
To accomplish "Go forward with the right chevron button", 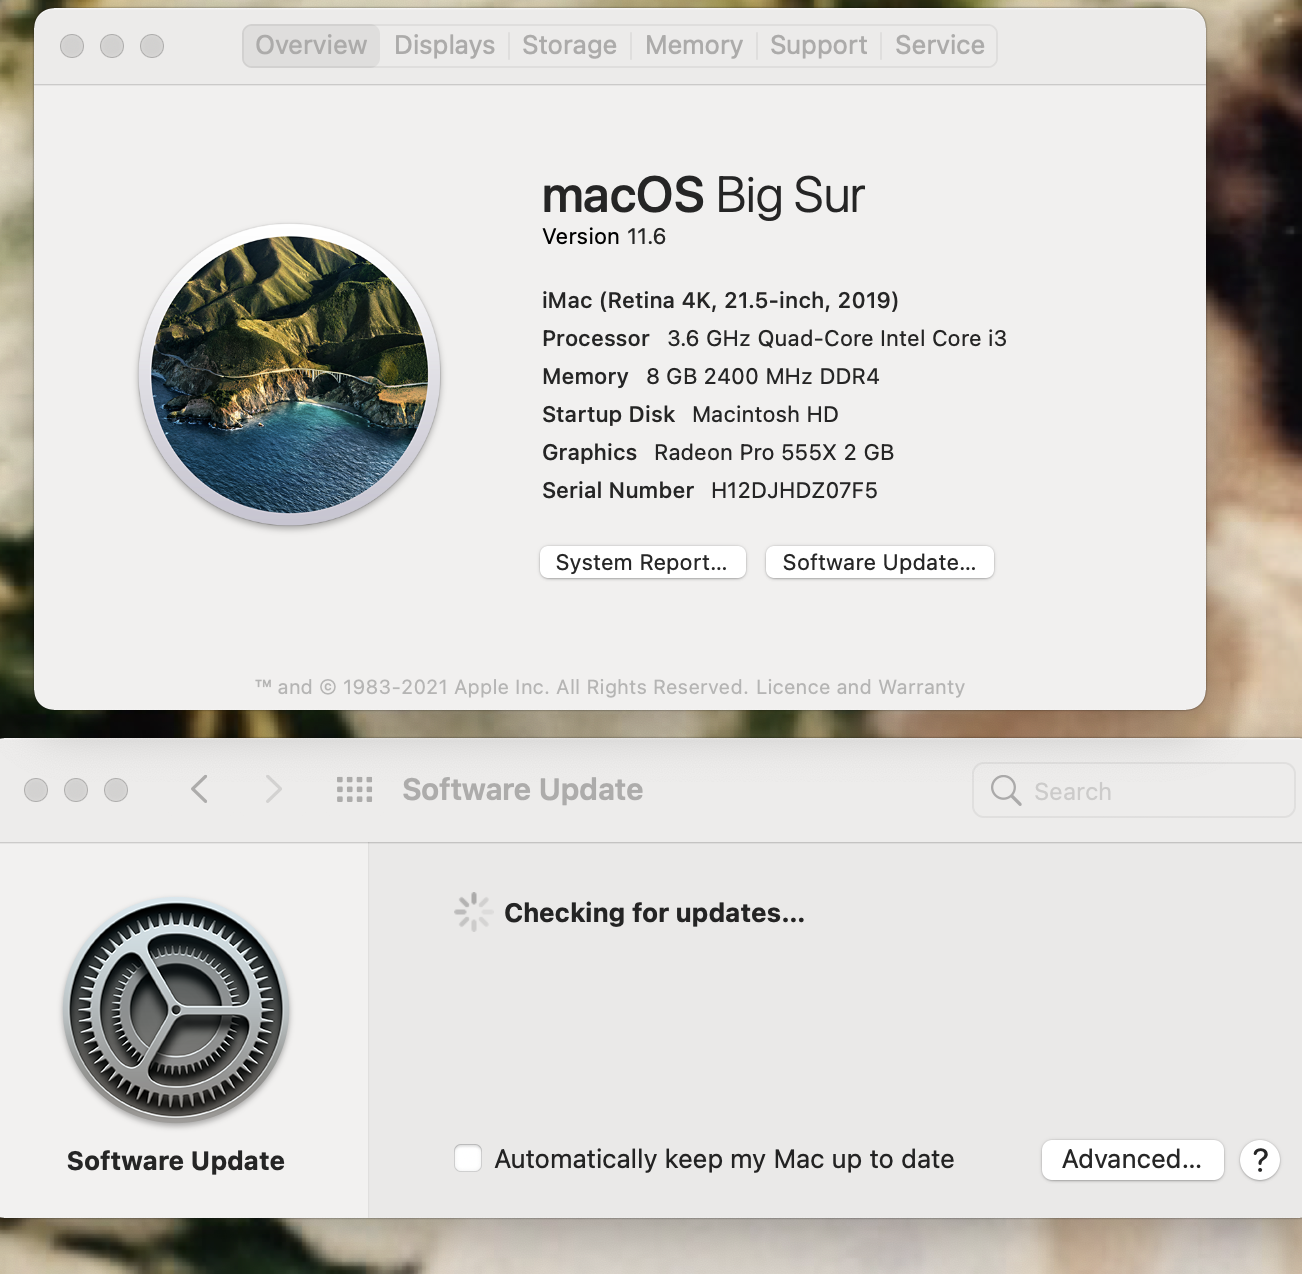I will [273, 789].
